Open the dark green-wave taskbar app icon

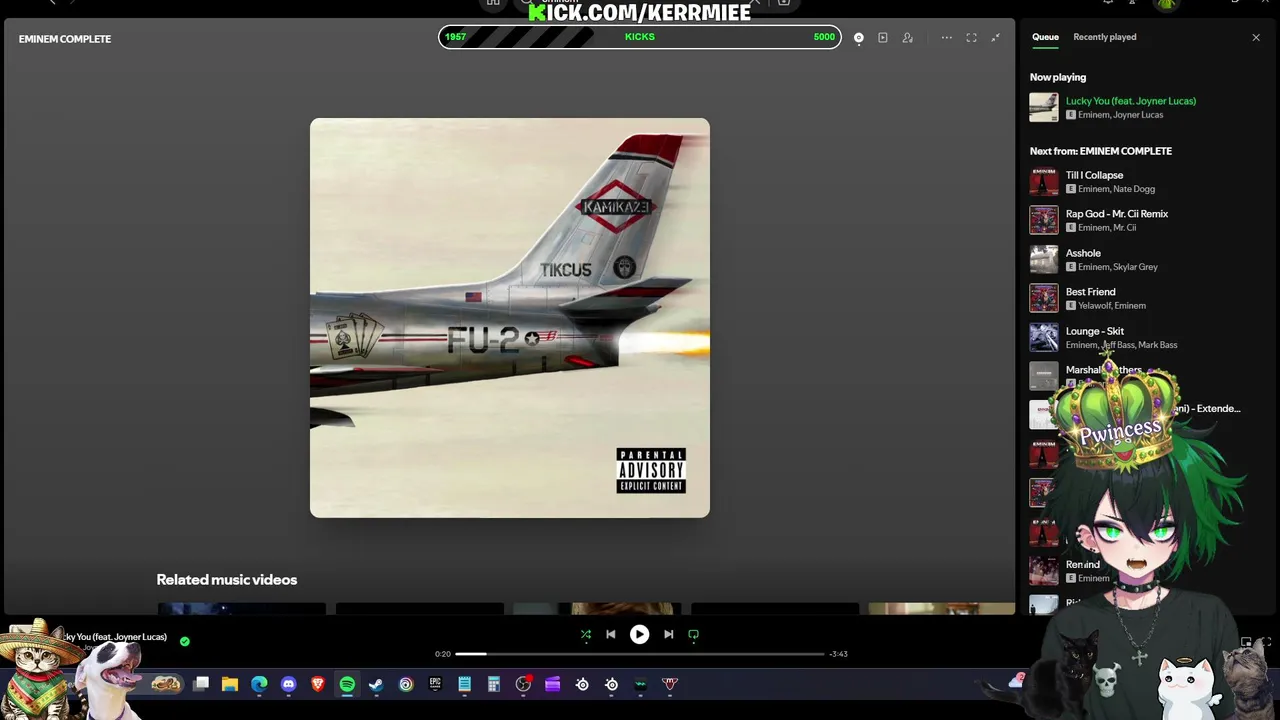[x=640, y=684]
